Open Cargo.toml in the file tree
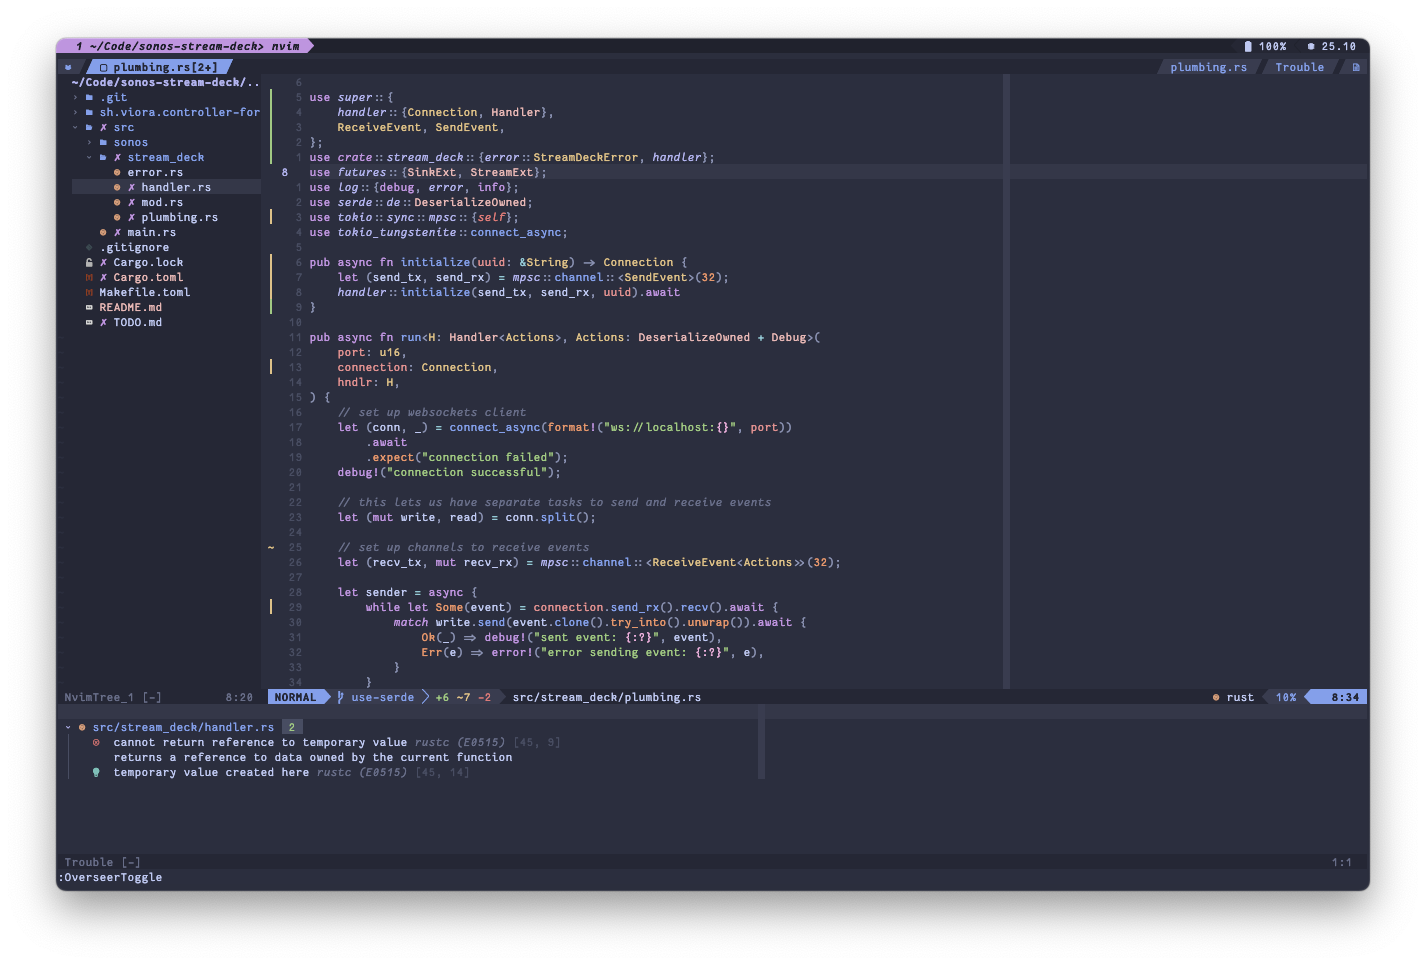The height and width of the screenshot is (965, 1426). click(x=148, y=278)
